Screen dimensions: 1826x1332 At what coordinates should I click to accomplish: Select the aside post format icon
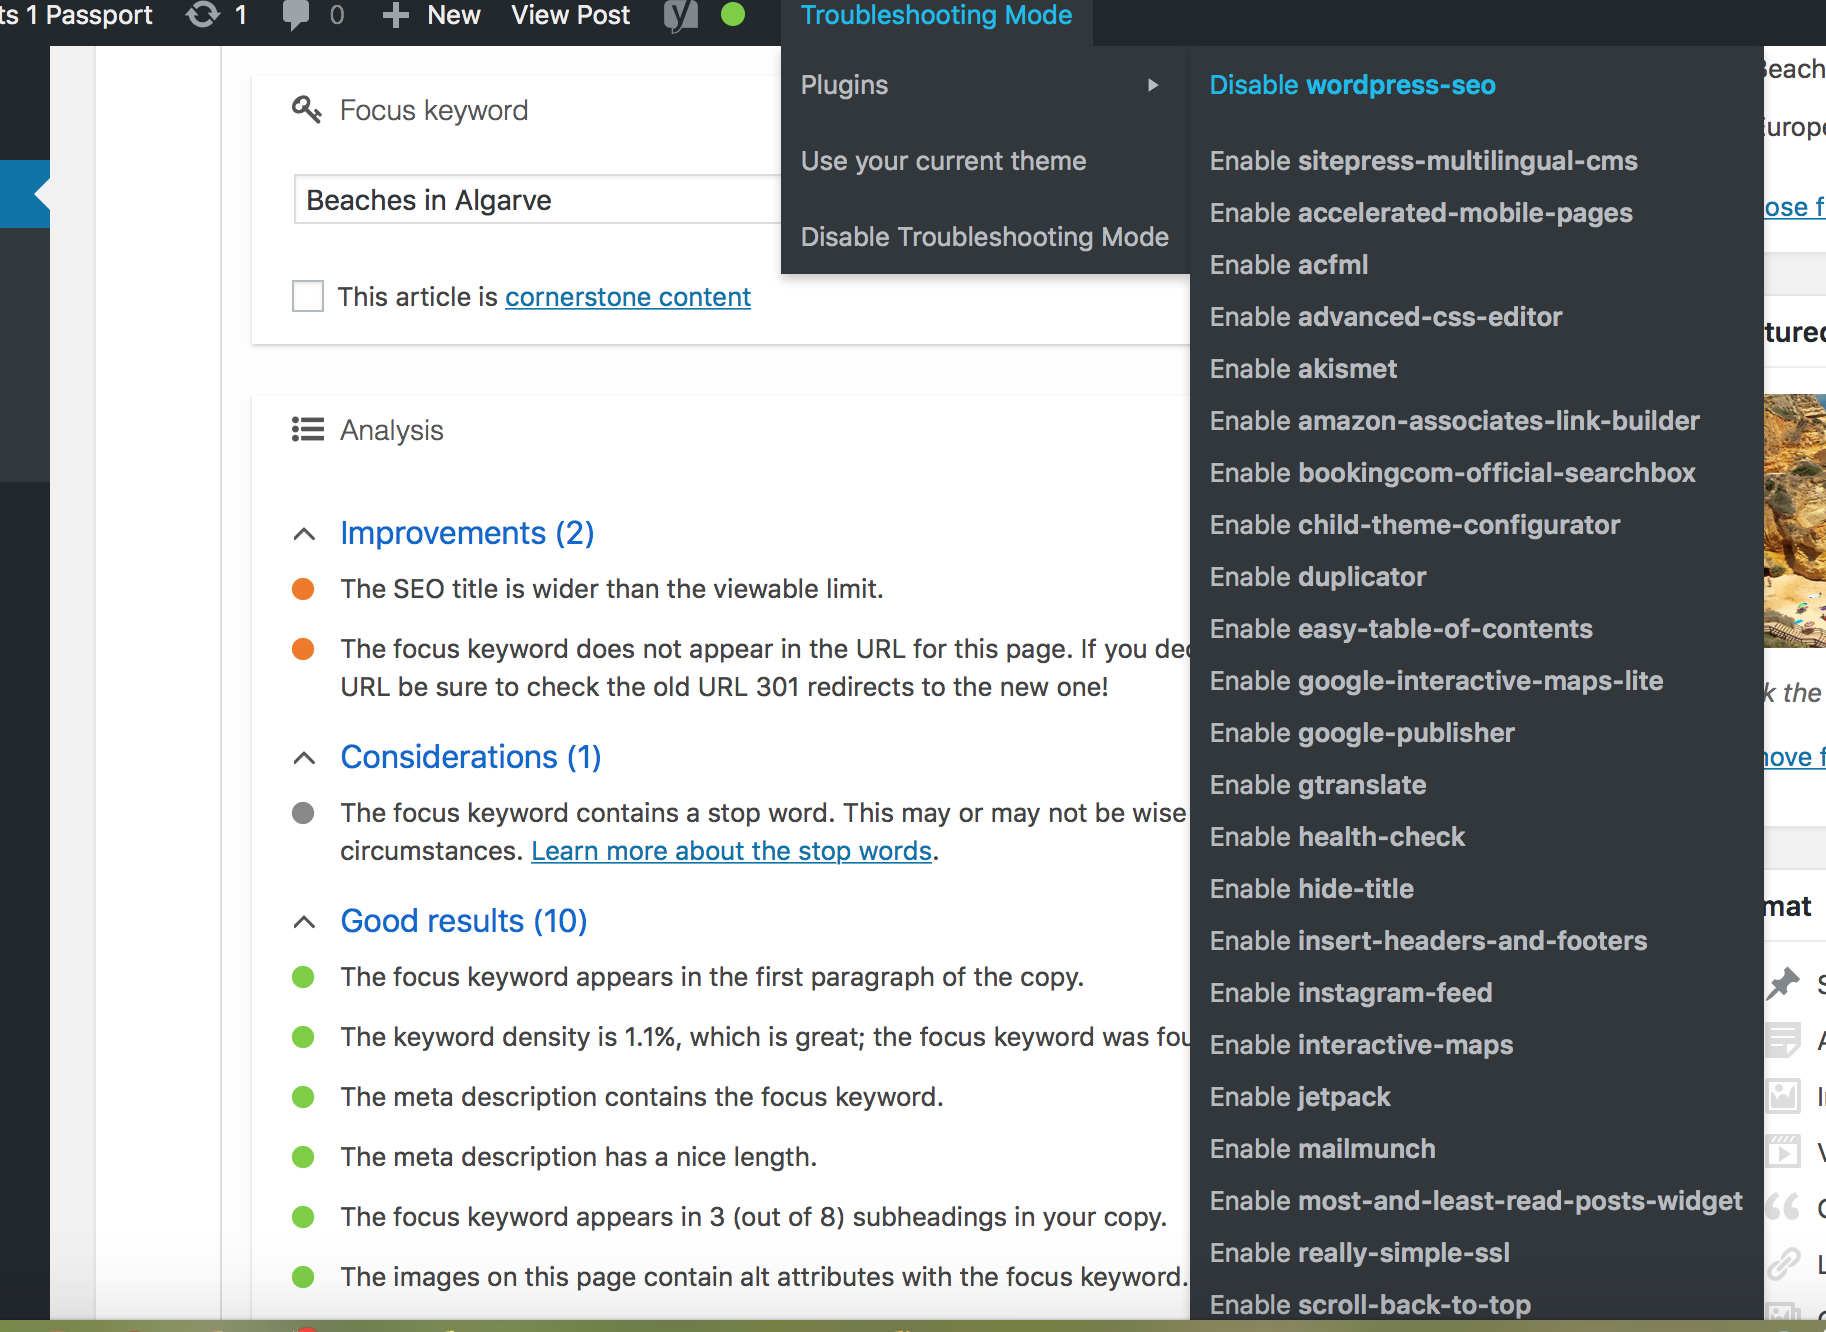point(1783,1040)
